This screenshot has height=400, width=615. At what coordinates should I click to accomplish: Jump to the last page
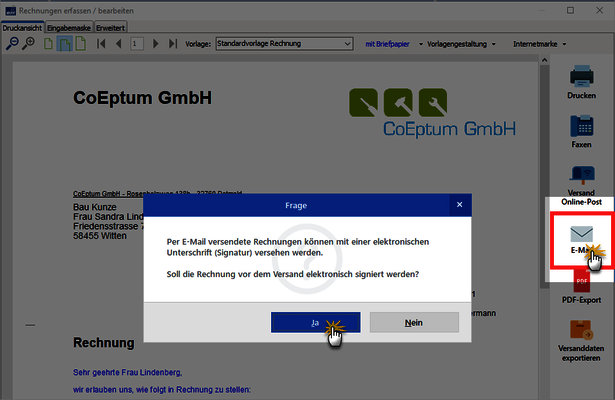click(173, 44)
